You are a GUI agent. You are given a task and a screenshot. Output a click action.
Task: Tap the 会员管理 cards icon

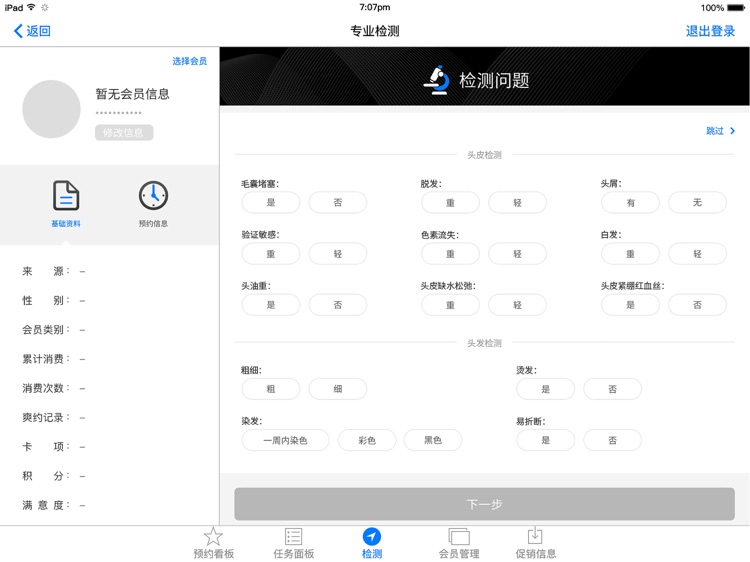point(459,536)
